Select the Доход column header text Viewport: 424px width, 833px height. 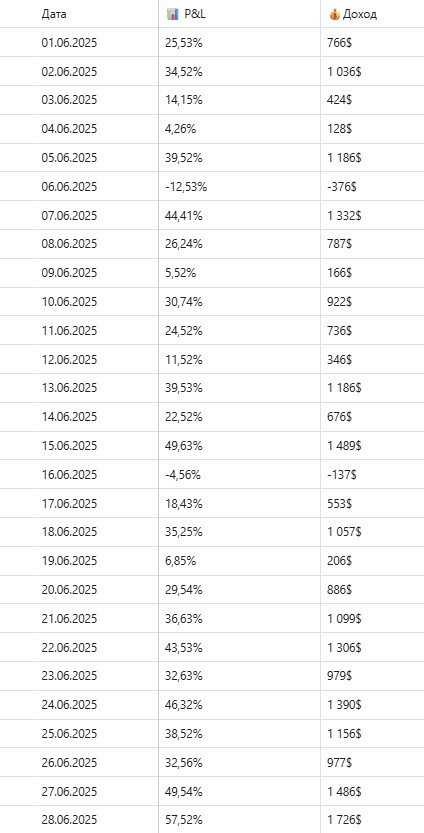pyautogui.click(x=360, y=14)
